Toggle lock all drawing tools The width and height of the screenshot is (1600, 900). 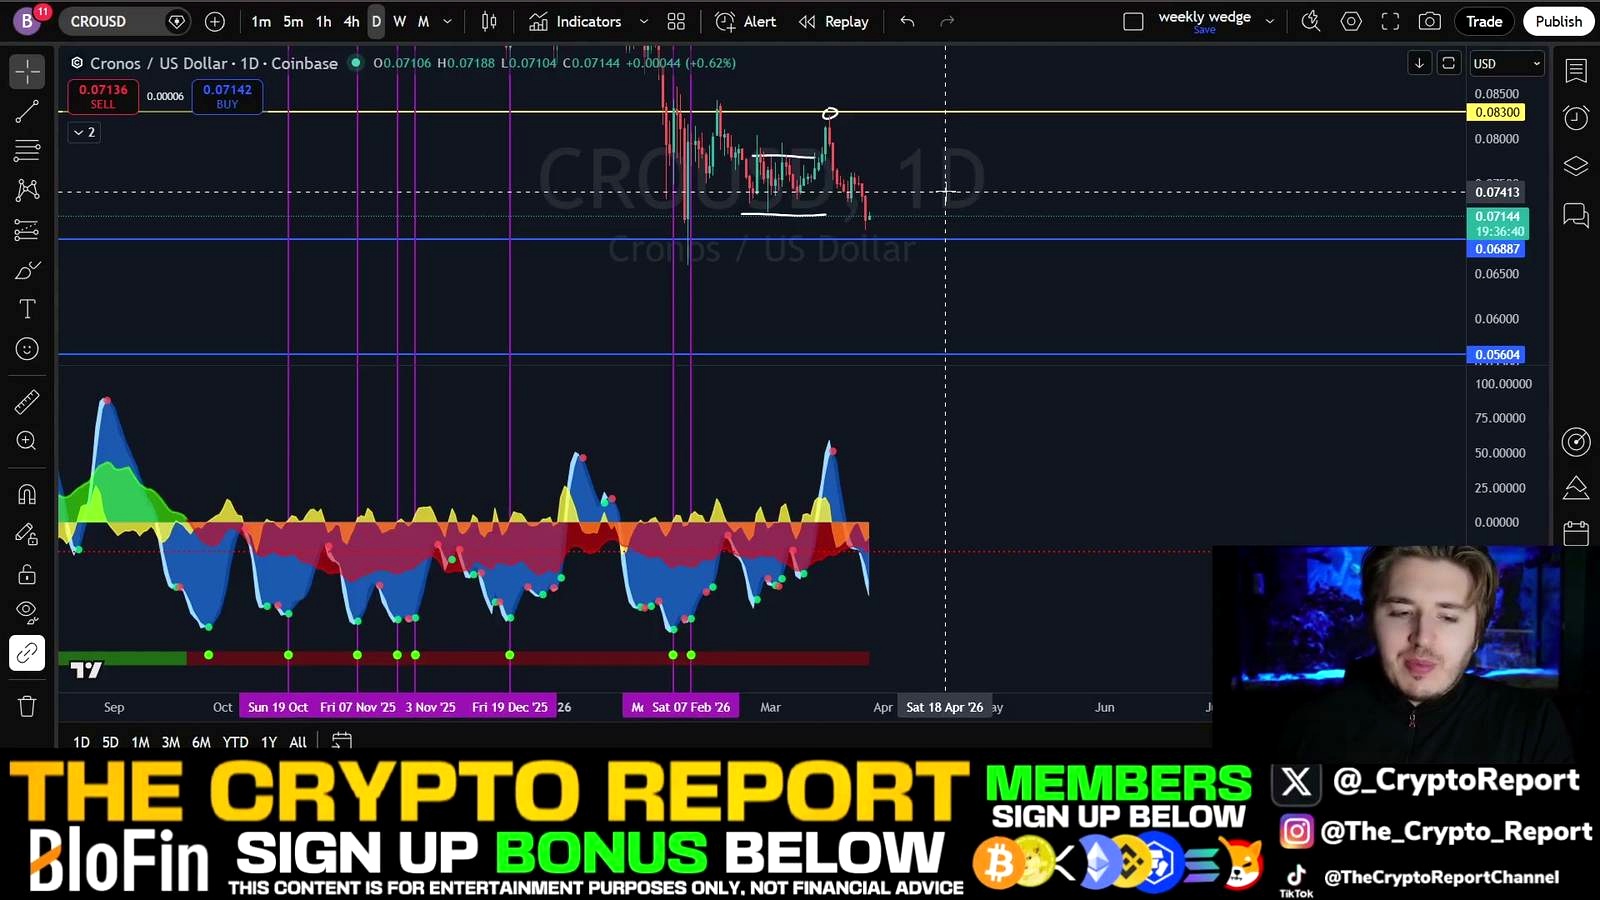pyautogui.click(x=27, y=574)
